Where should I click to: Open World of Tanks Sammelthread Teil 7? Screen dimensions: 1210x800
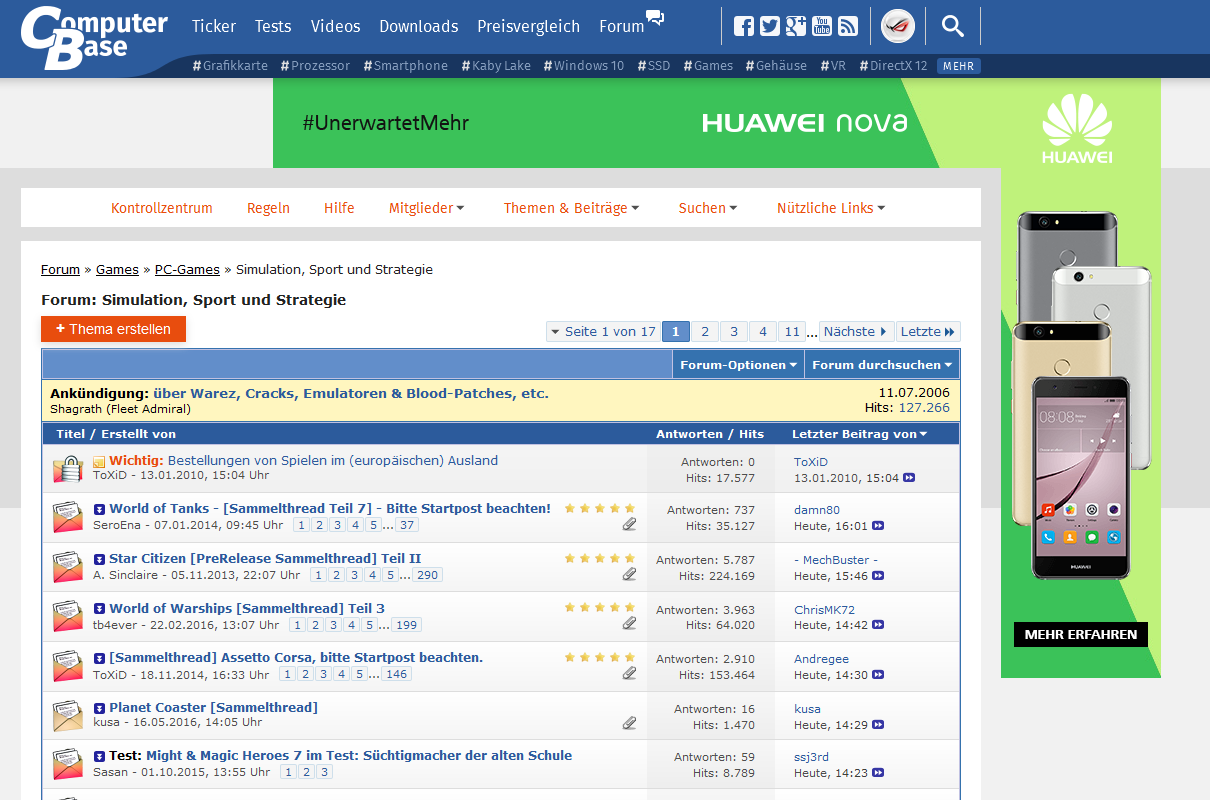point(330,508)
